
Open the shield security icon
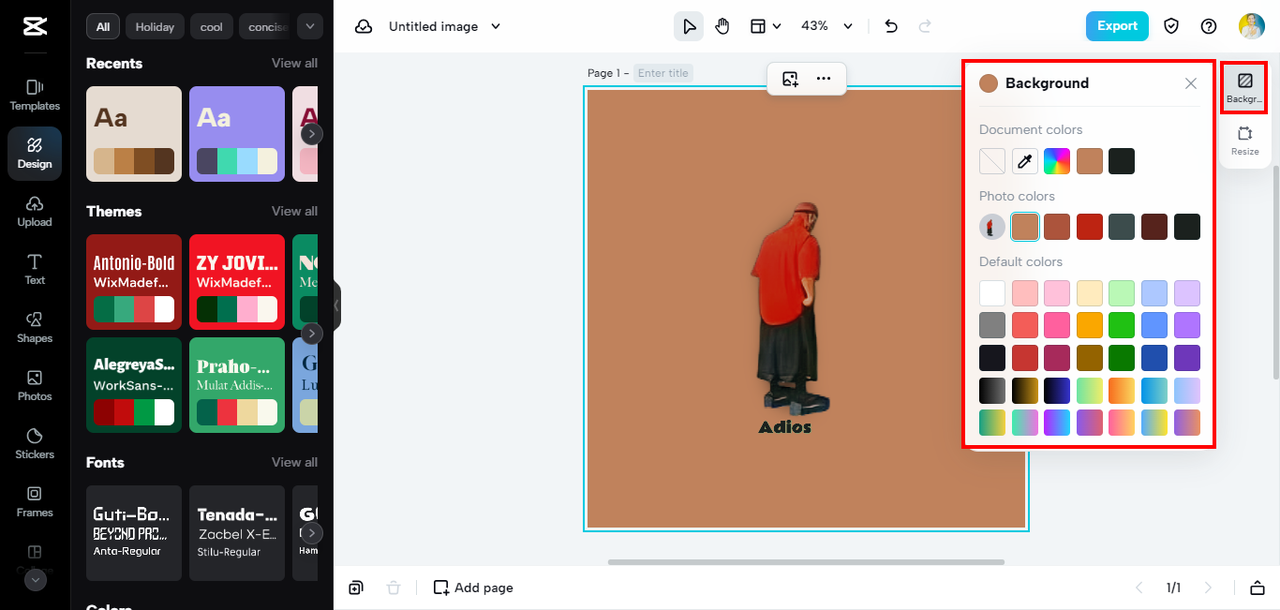pos(1172,26)
